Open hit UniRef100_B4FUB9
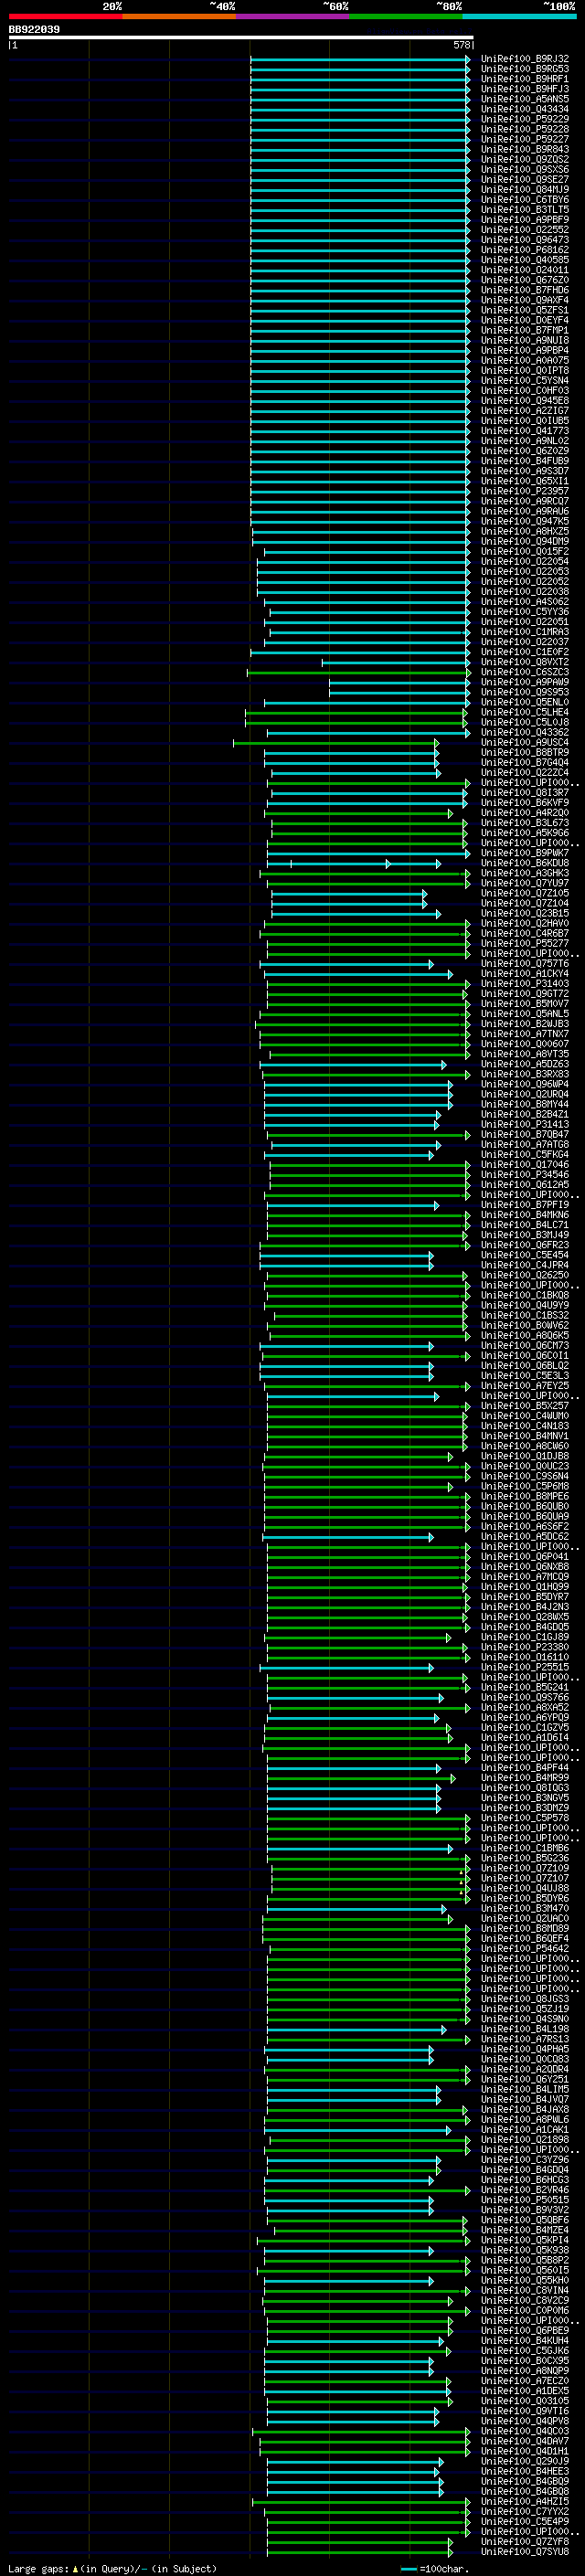The image size is (585, 2576). [525, 461]
